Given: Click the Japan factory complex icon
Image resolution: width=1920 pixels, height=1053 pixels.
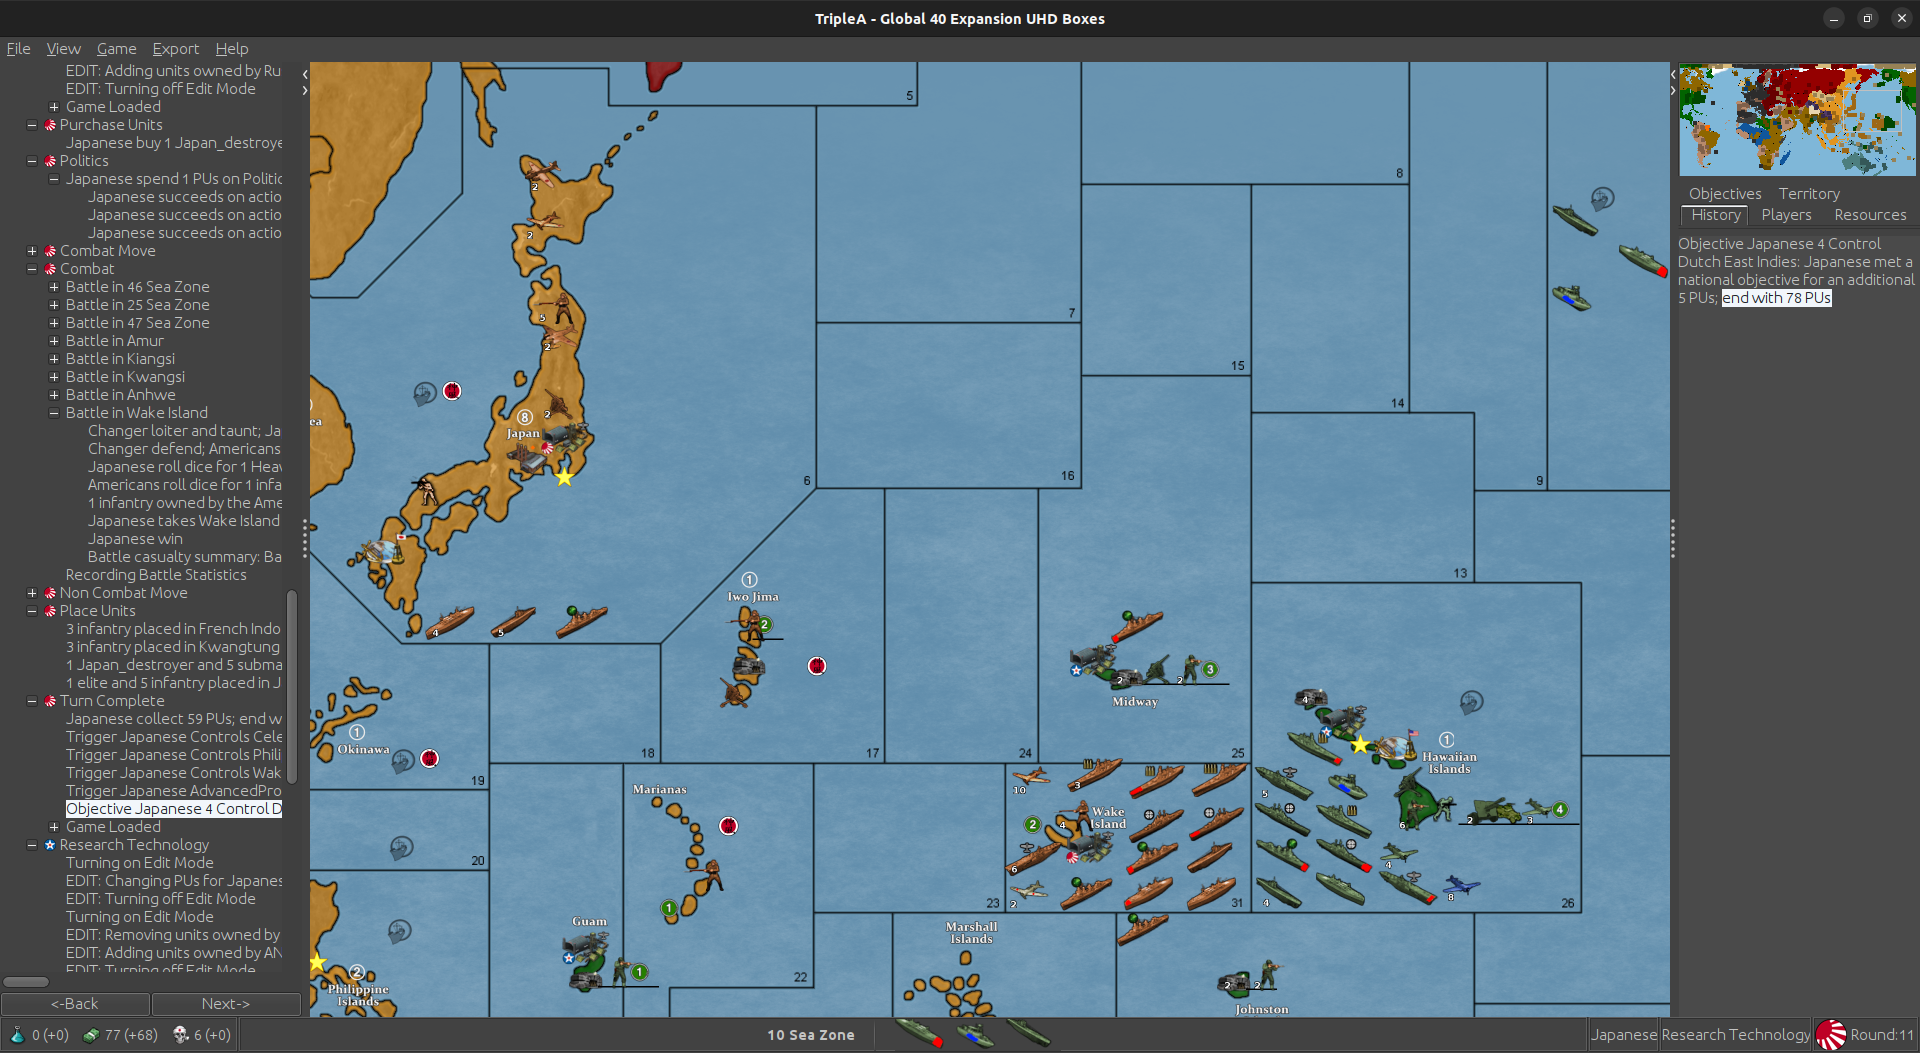Looking at the screenshot, I should click(x=527, y=458).
